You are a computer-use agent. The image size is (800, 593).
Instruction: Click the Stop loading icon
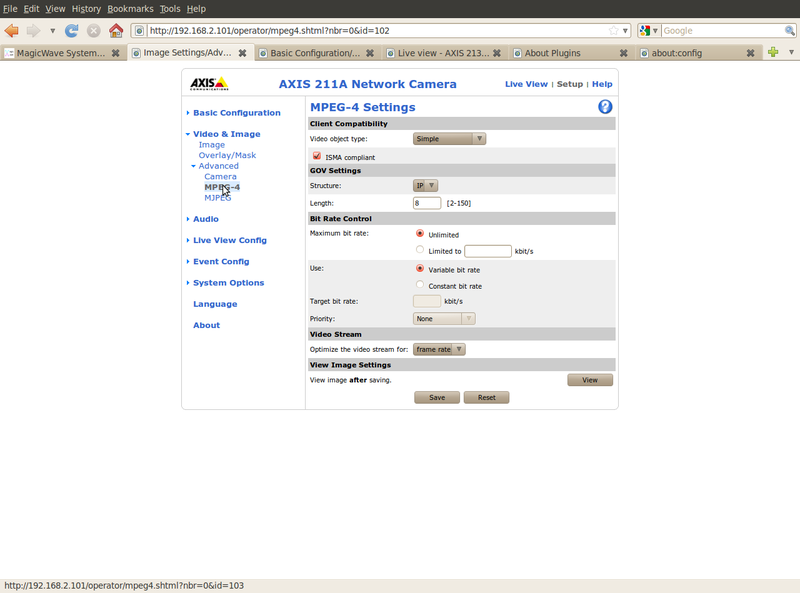coord(93,31)
